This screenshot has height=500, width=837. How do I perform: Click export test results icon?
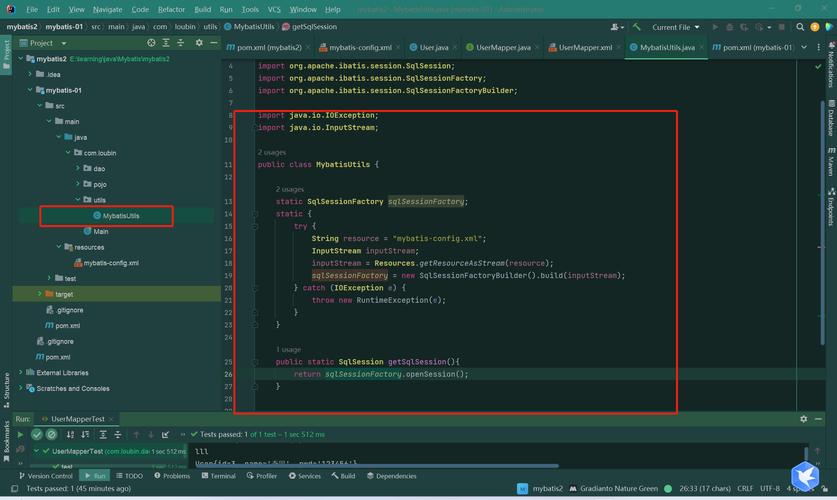coord(165,434)
